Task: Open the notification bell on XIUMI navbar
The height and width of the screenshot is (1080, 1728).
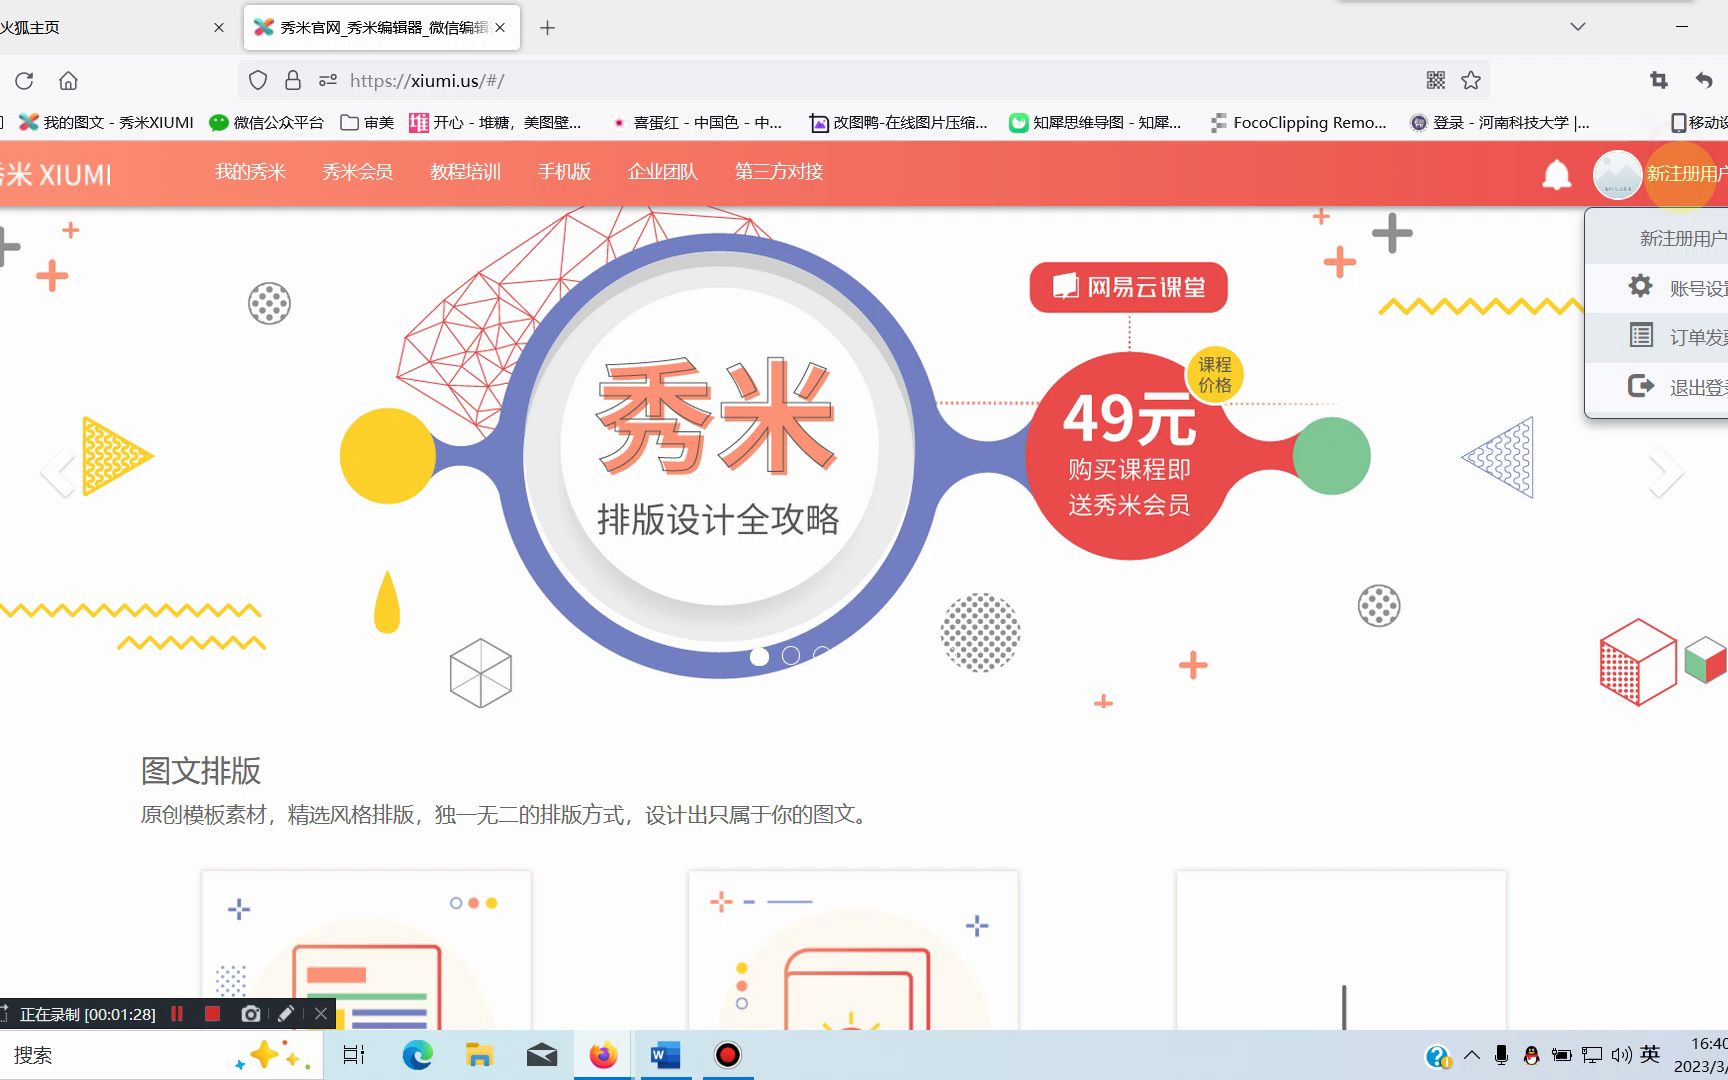Action: tap(1556, 173)
